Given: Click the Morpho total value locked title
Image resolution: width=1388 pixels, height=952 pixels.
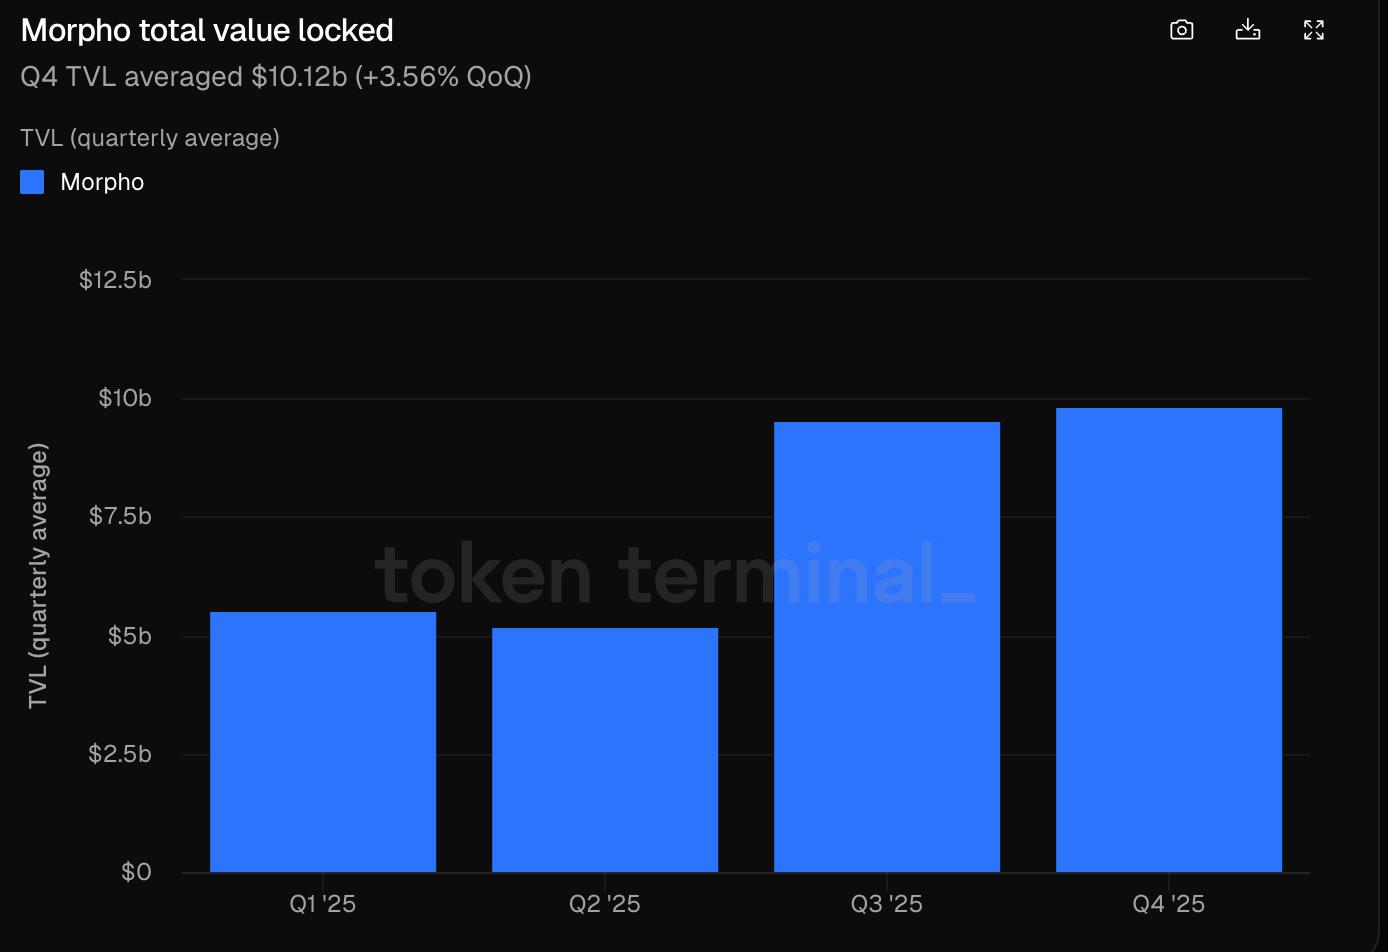Looking at the screenshot, I should 207,30.
